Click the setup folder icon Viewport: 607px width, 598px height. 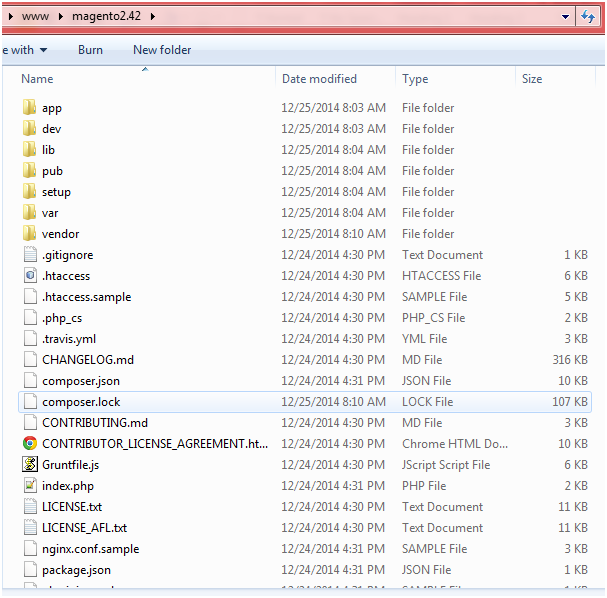click(x=30, y=192)
